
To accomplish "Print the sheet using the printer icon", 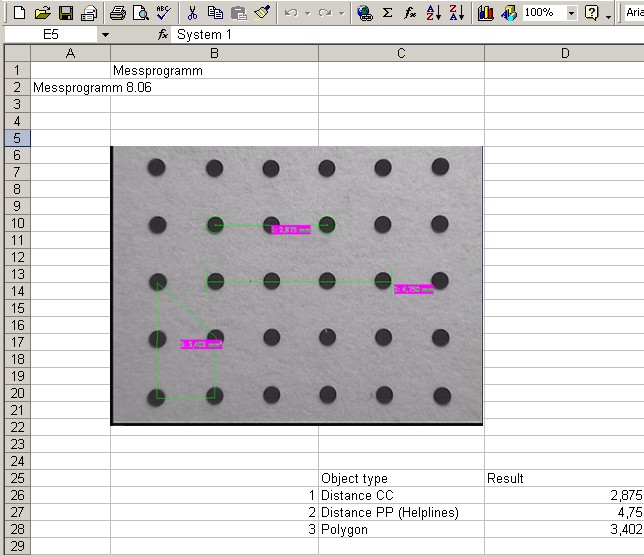I will pos(117,13).
